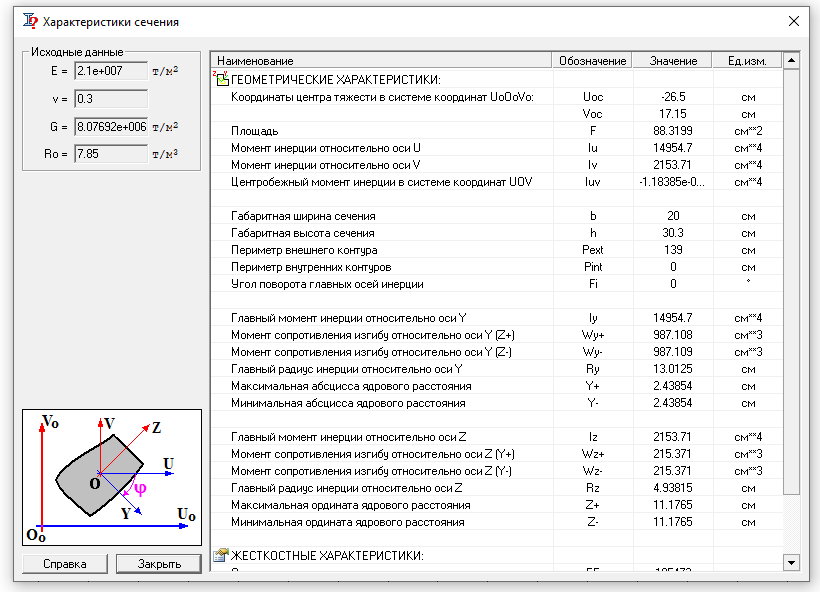This screenshot has height=592, width=820.
Task: Click the value -26.5
Action: pos(673,97)
